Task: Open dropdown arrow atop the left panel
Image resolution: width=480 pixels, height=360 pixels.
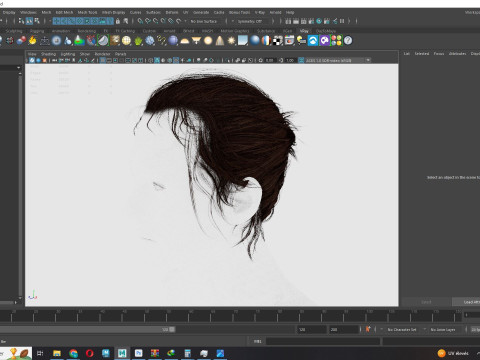Action: (19, 68)
